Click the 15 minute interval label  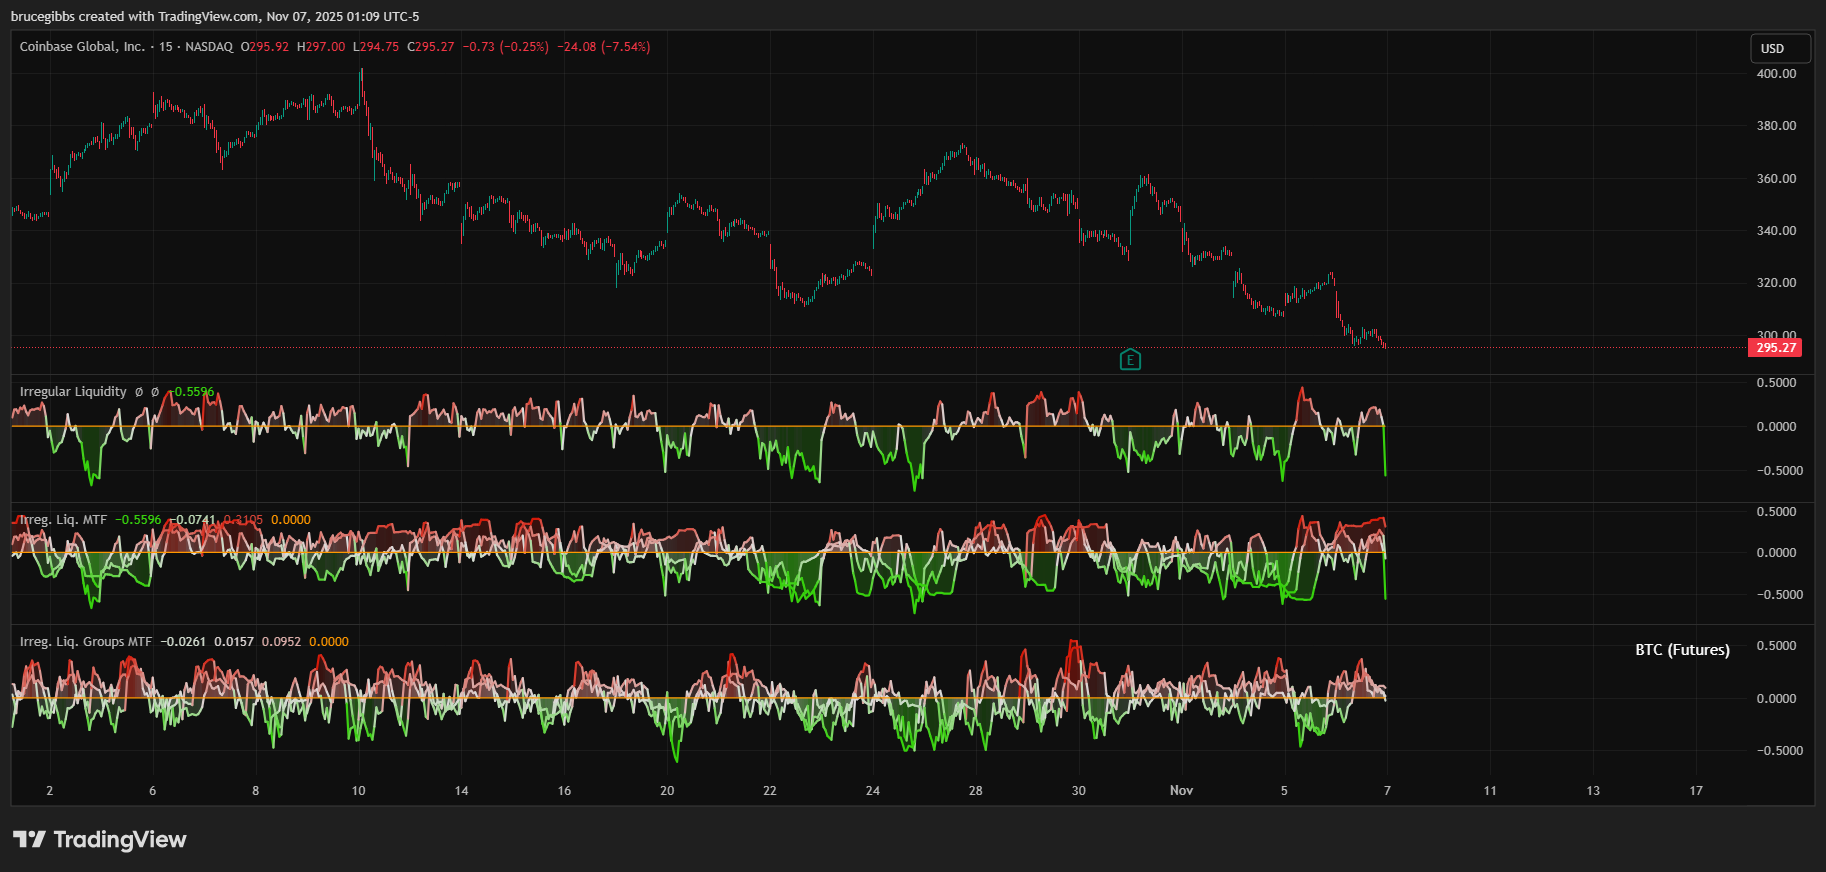click(x=165, y=47)
